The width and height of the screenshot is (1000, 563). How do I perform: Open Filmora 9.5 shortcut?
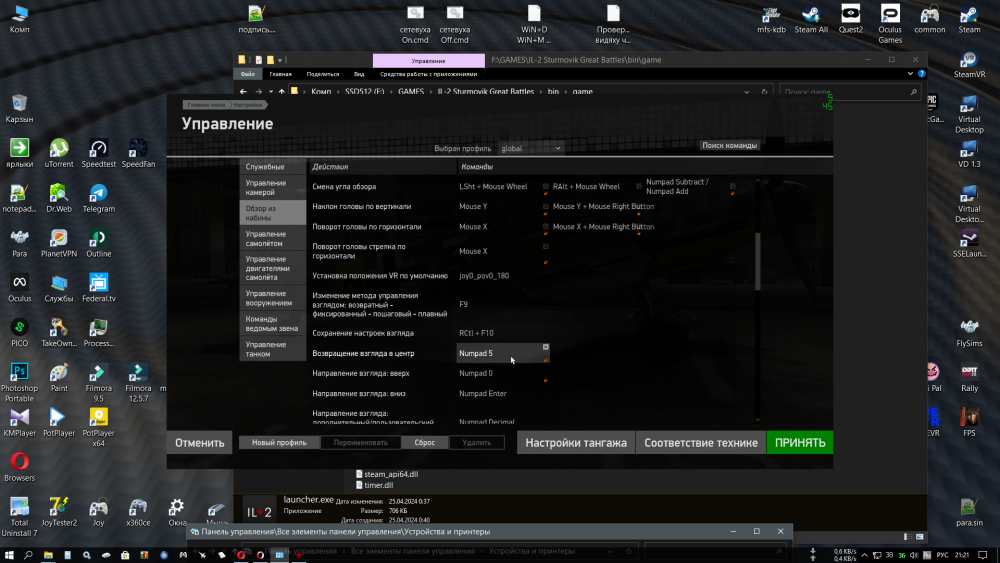coord(98,382)
